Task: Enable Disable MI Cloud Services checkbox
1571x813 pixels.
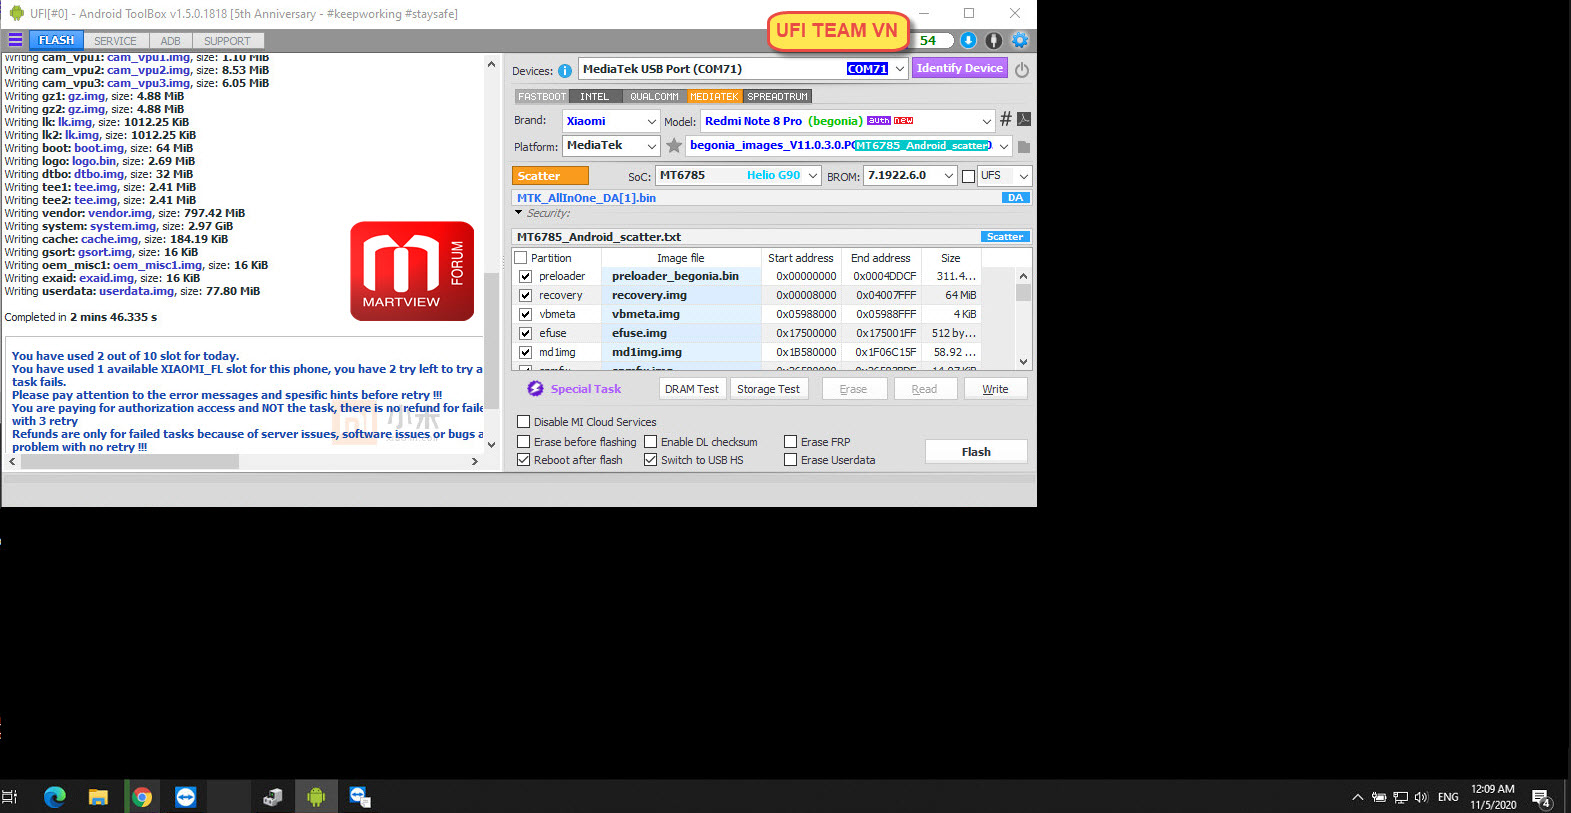Action: [523, 422]
